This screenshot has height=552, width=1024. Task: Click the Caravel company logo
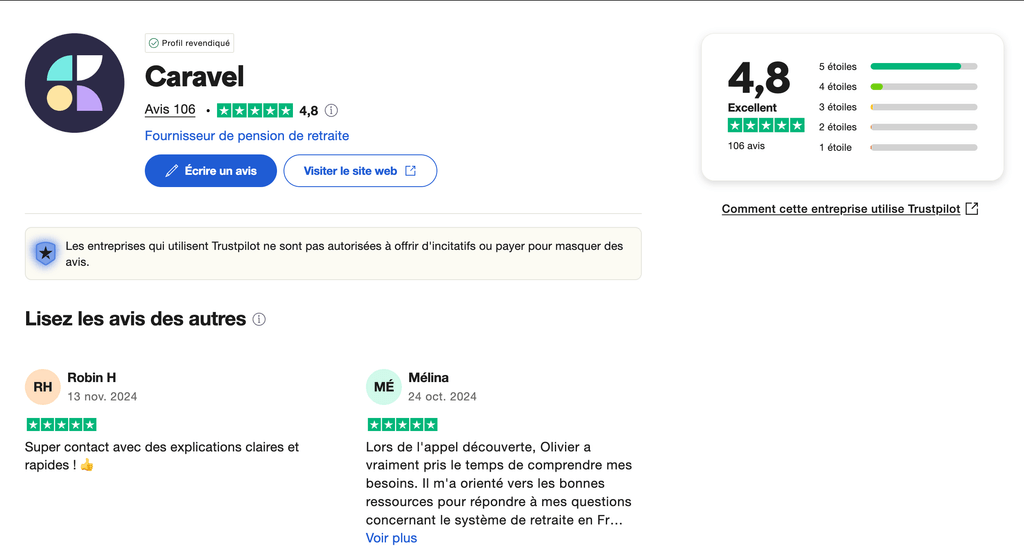(74, 83)
